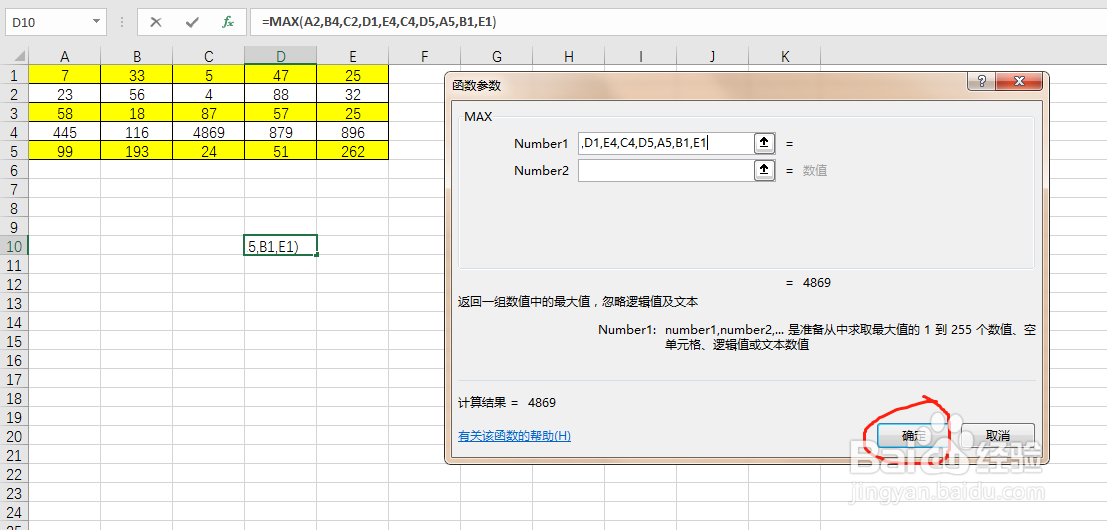Click cell D3 containing 57
Screen dimensions: 1107x530
pos(281,113)
